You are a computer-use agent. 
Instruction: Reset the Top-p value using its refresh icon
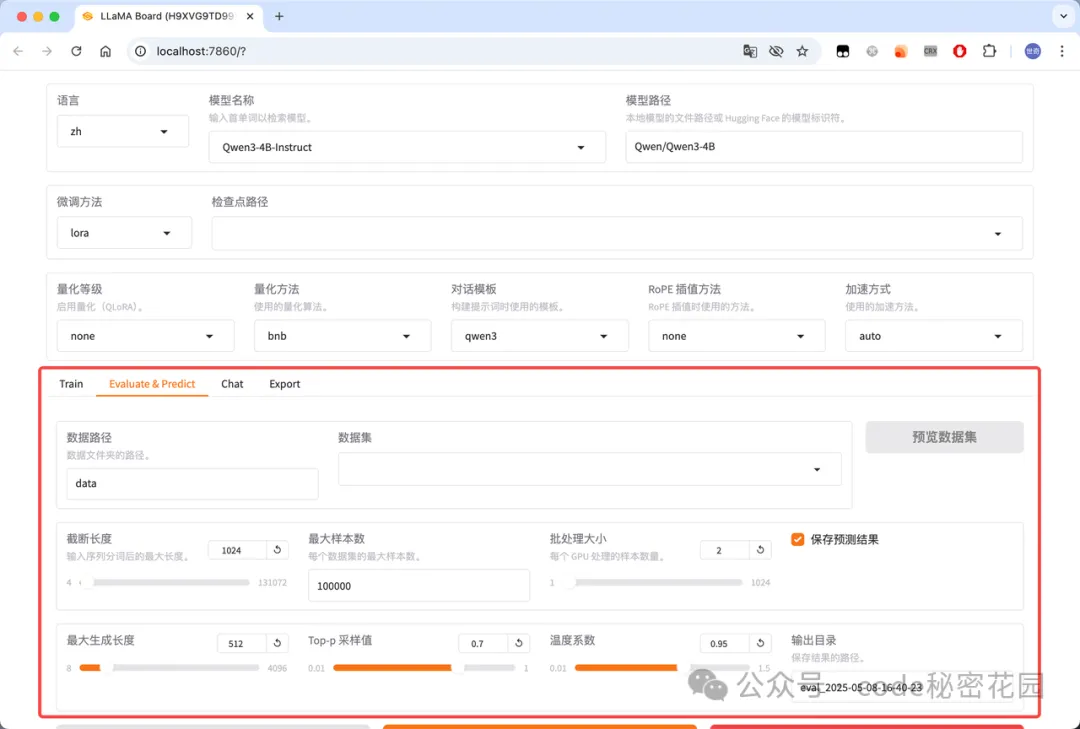(520, 643)
